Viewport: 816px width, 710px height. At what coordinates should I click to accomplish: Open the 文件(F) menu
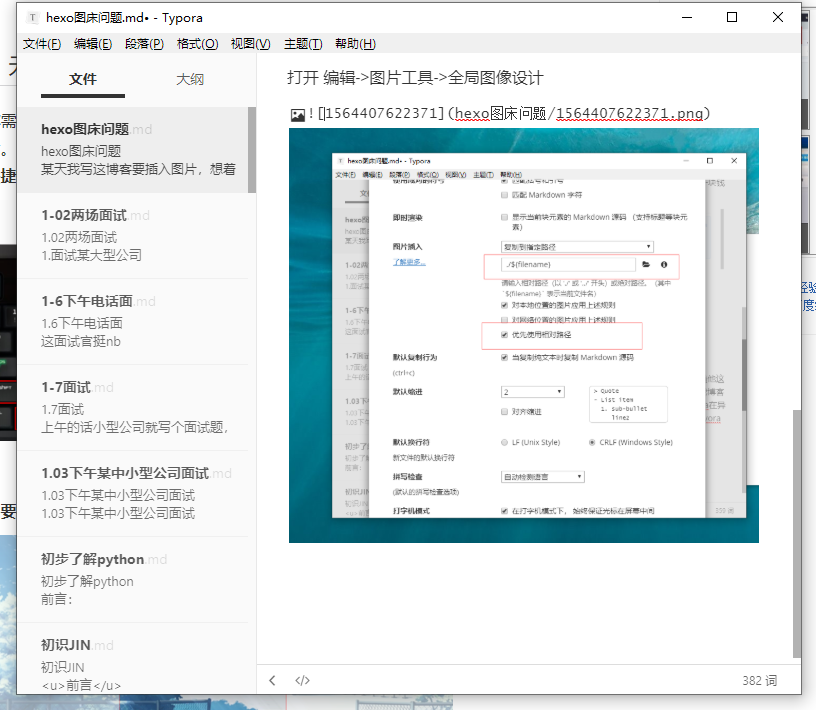pyautogui.click(x=42, y=44)
